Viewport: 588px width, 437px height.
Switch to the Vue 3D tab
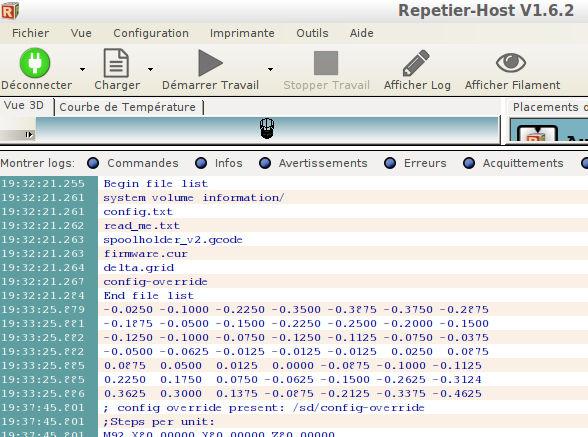[24, 105]
